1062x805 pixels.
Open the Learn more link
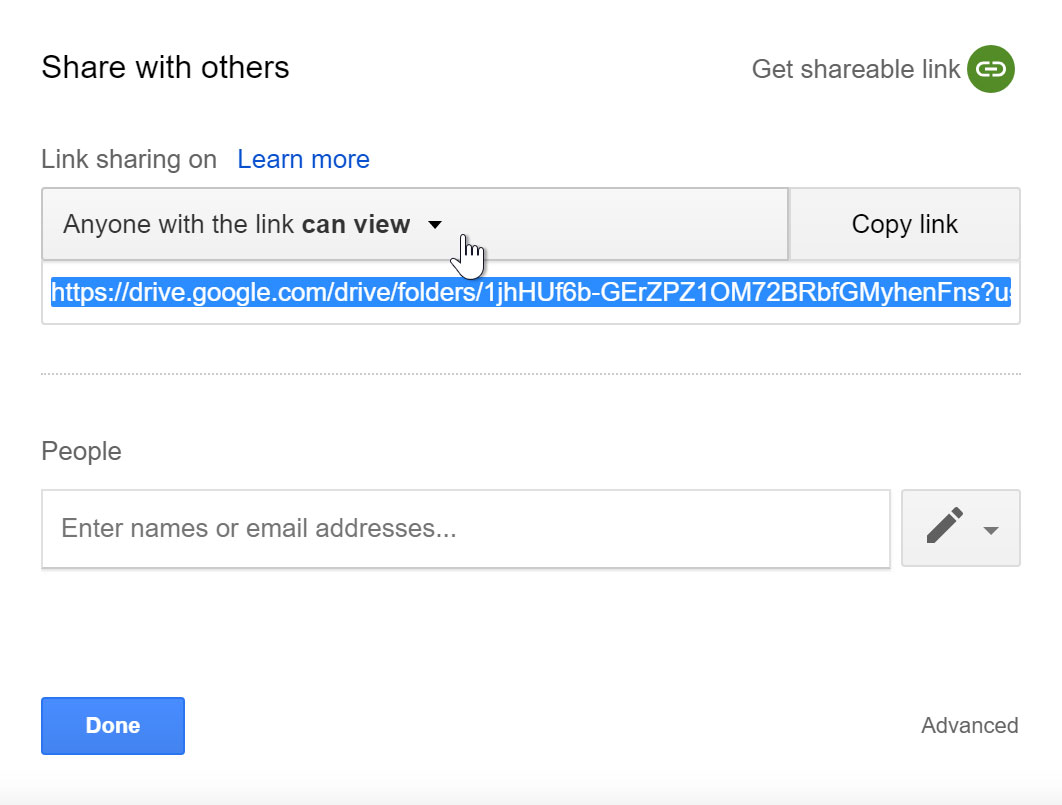pyautogui.click(x=303, y=159)
